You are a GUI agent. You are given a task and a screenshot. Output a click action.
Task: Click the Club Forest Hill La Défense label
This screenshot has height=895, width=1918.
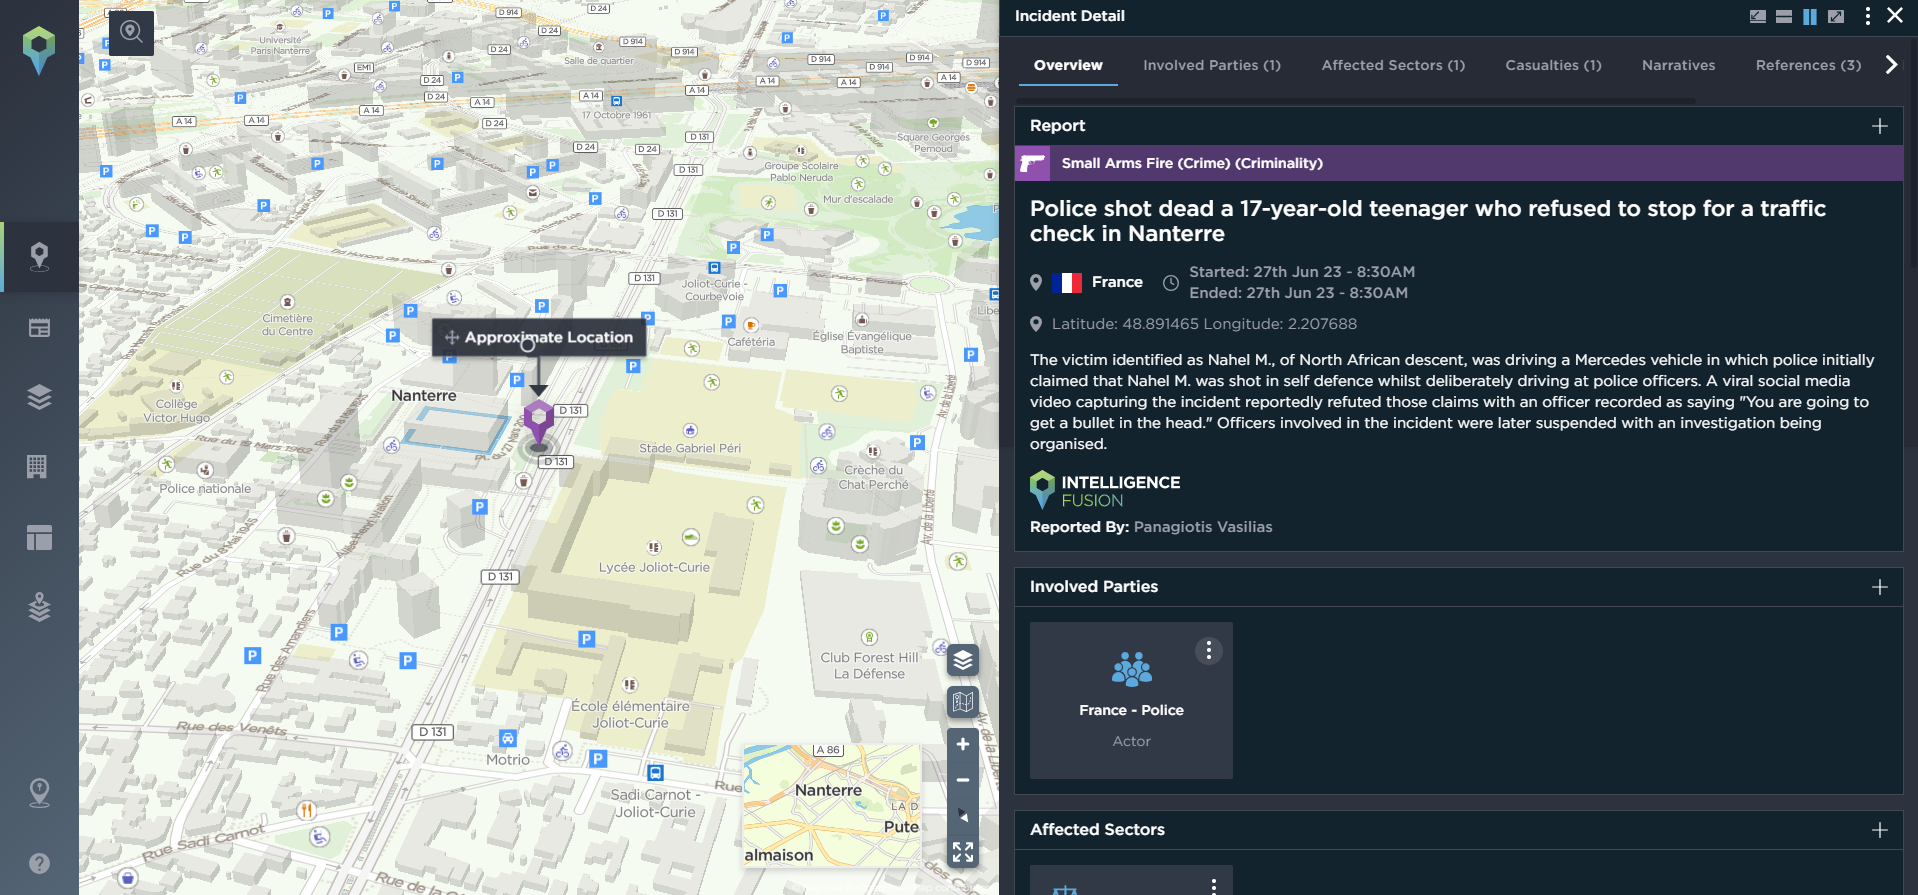click(869, 665)
